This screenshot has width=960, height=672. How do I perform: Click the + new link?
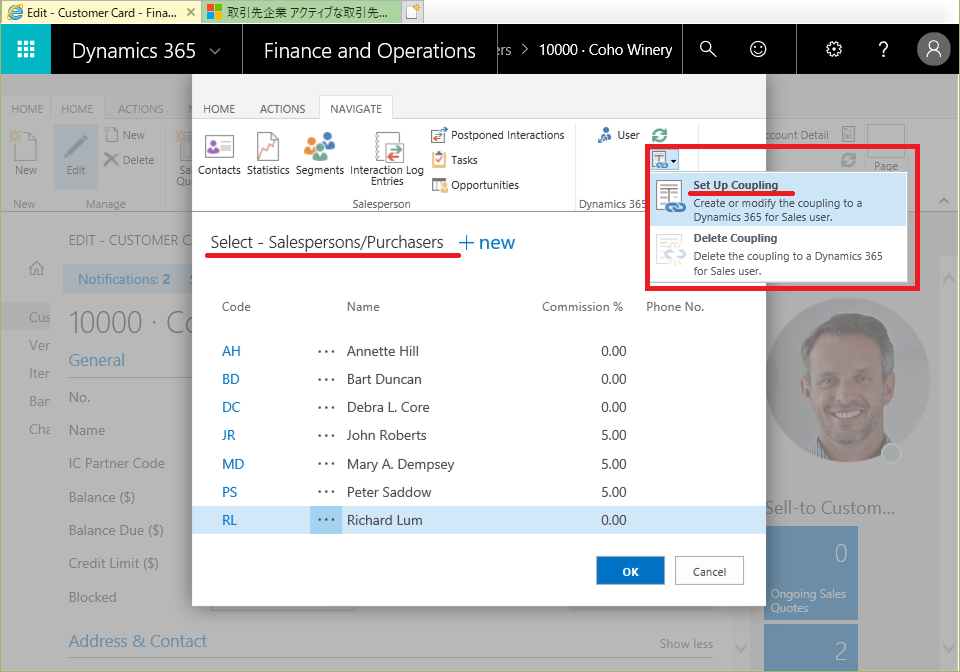coord(487,243)
